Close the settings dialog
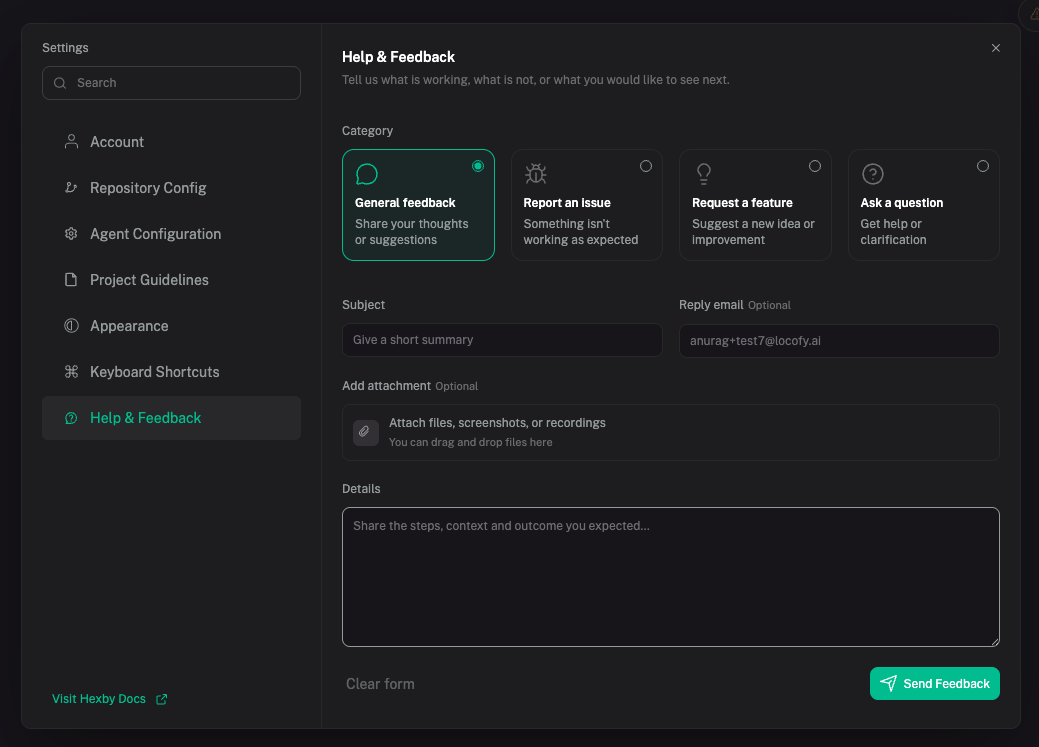This screenshot has width=1039, height=747. (x=995, y=48)
